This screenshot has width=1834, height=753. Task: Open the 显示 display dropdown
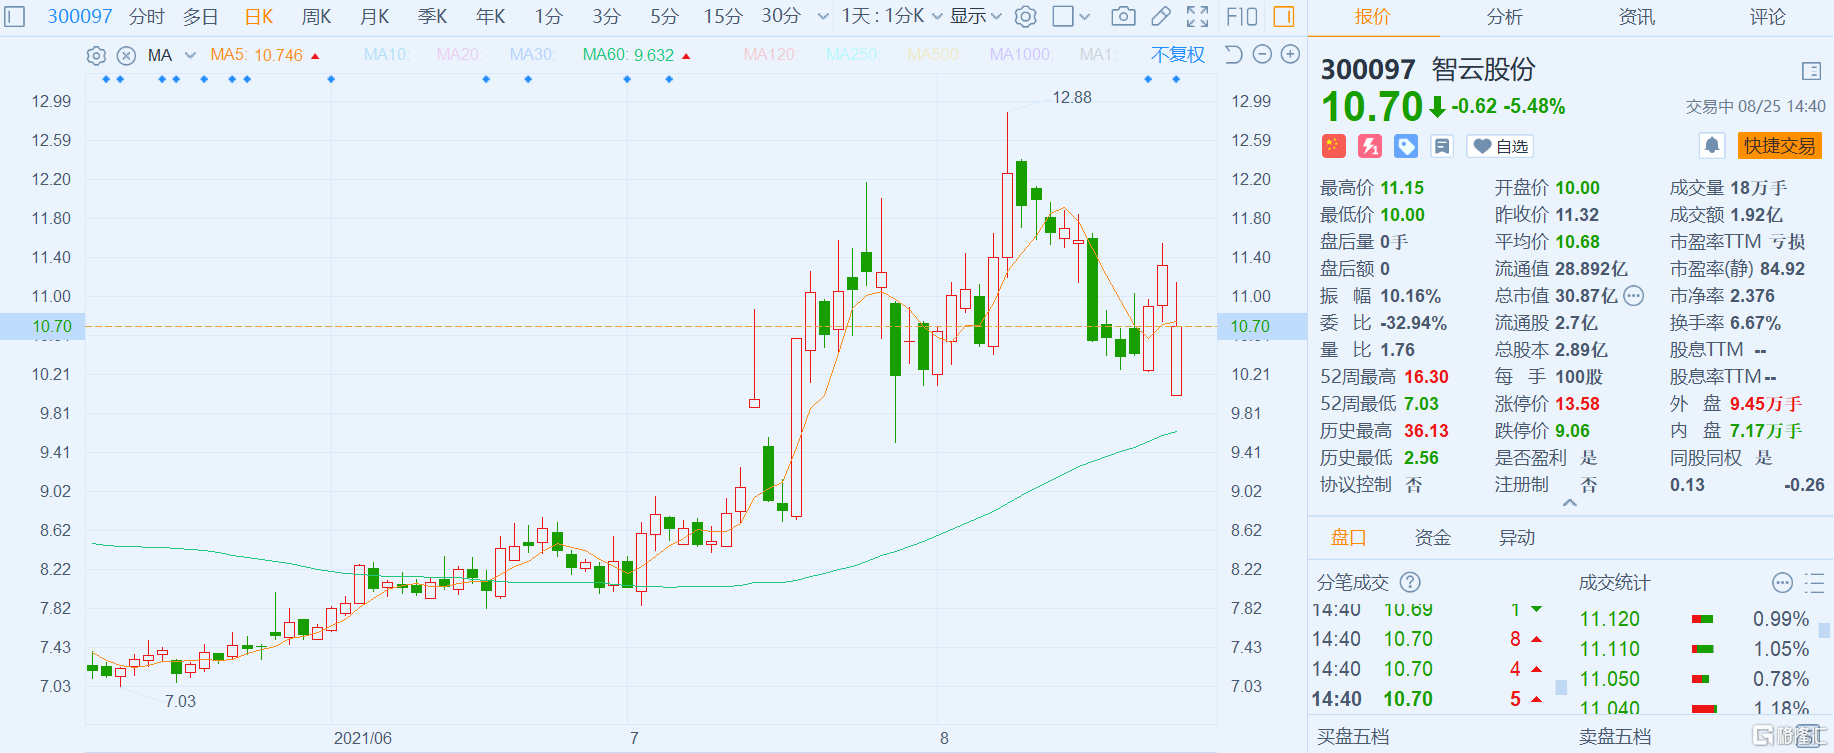point(975,16)
